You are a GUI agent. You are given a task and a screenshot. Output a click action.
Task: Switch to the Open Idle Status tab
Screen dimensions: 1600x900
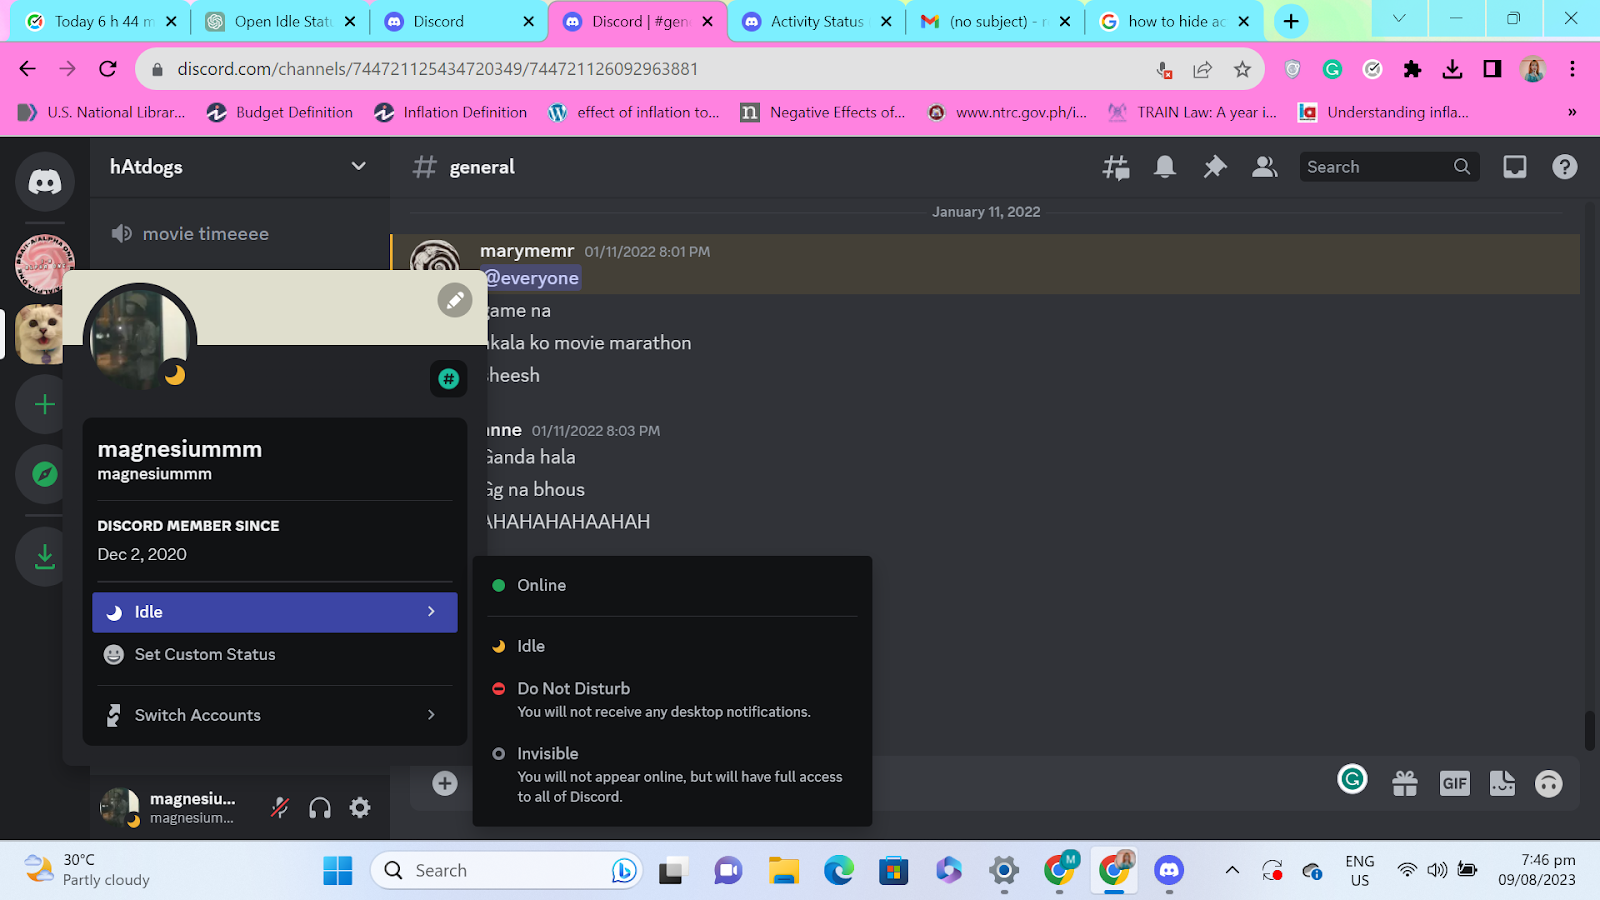coord(282,21)
